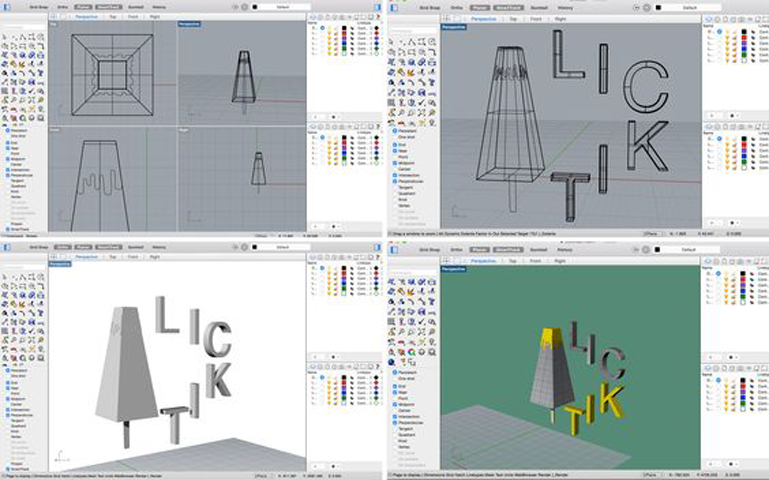The height and width of the screenshot is (480, 769).
Task: Select the arrow pointer tool in four-viewport window
Action: tap(5, 37)
